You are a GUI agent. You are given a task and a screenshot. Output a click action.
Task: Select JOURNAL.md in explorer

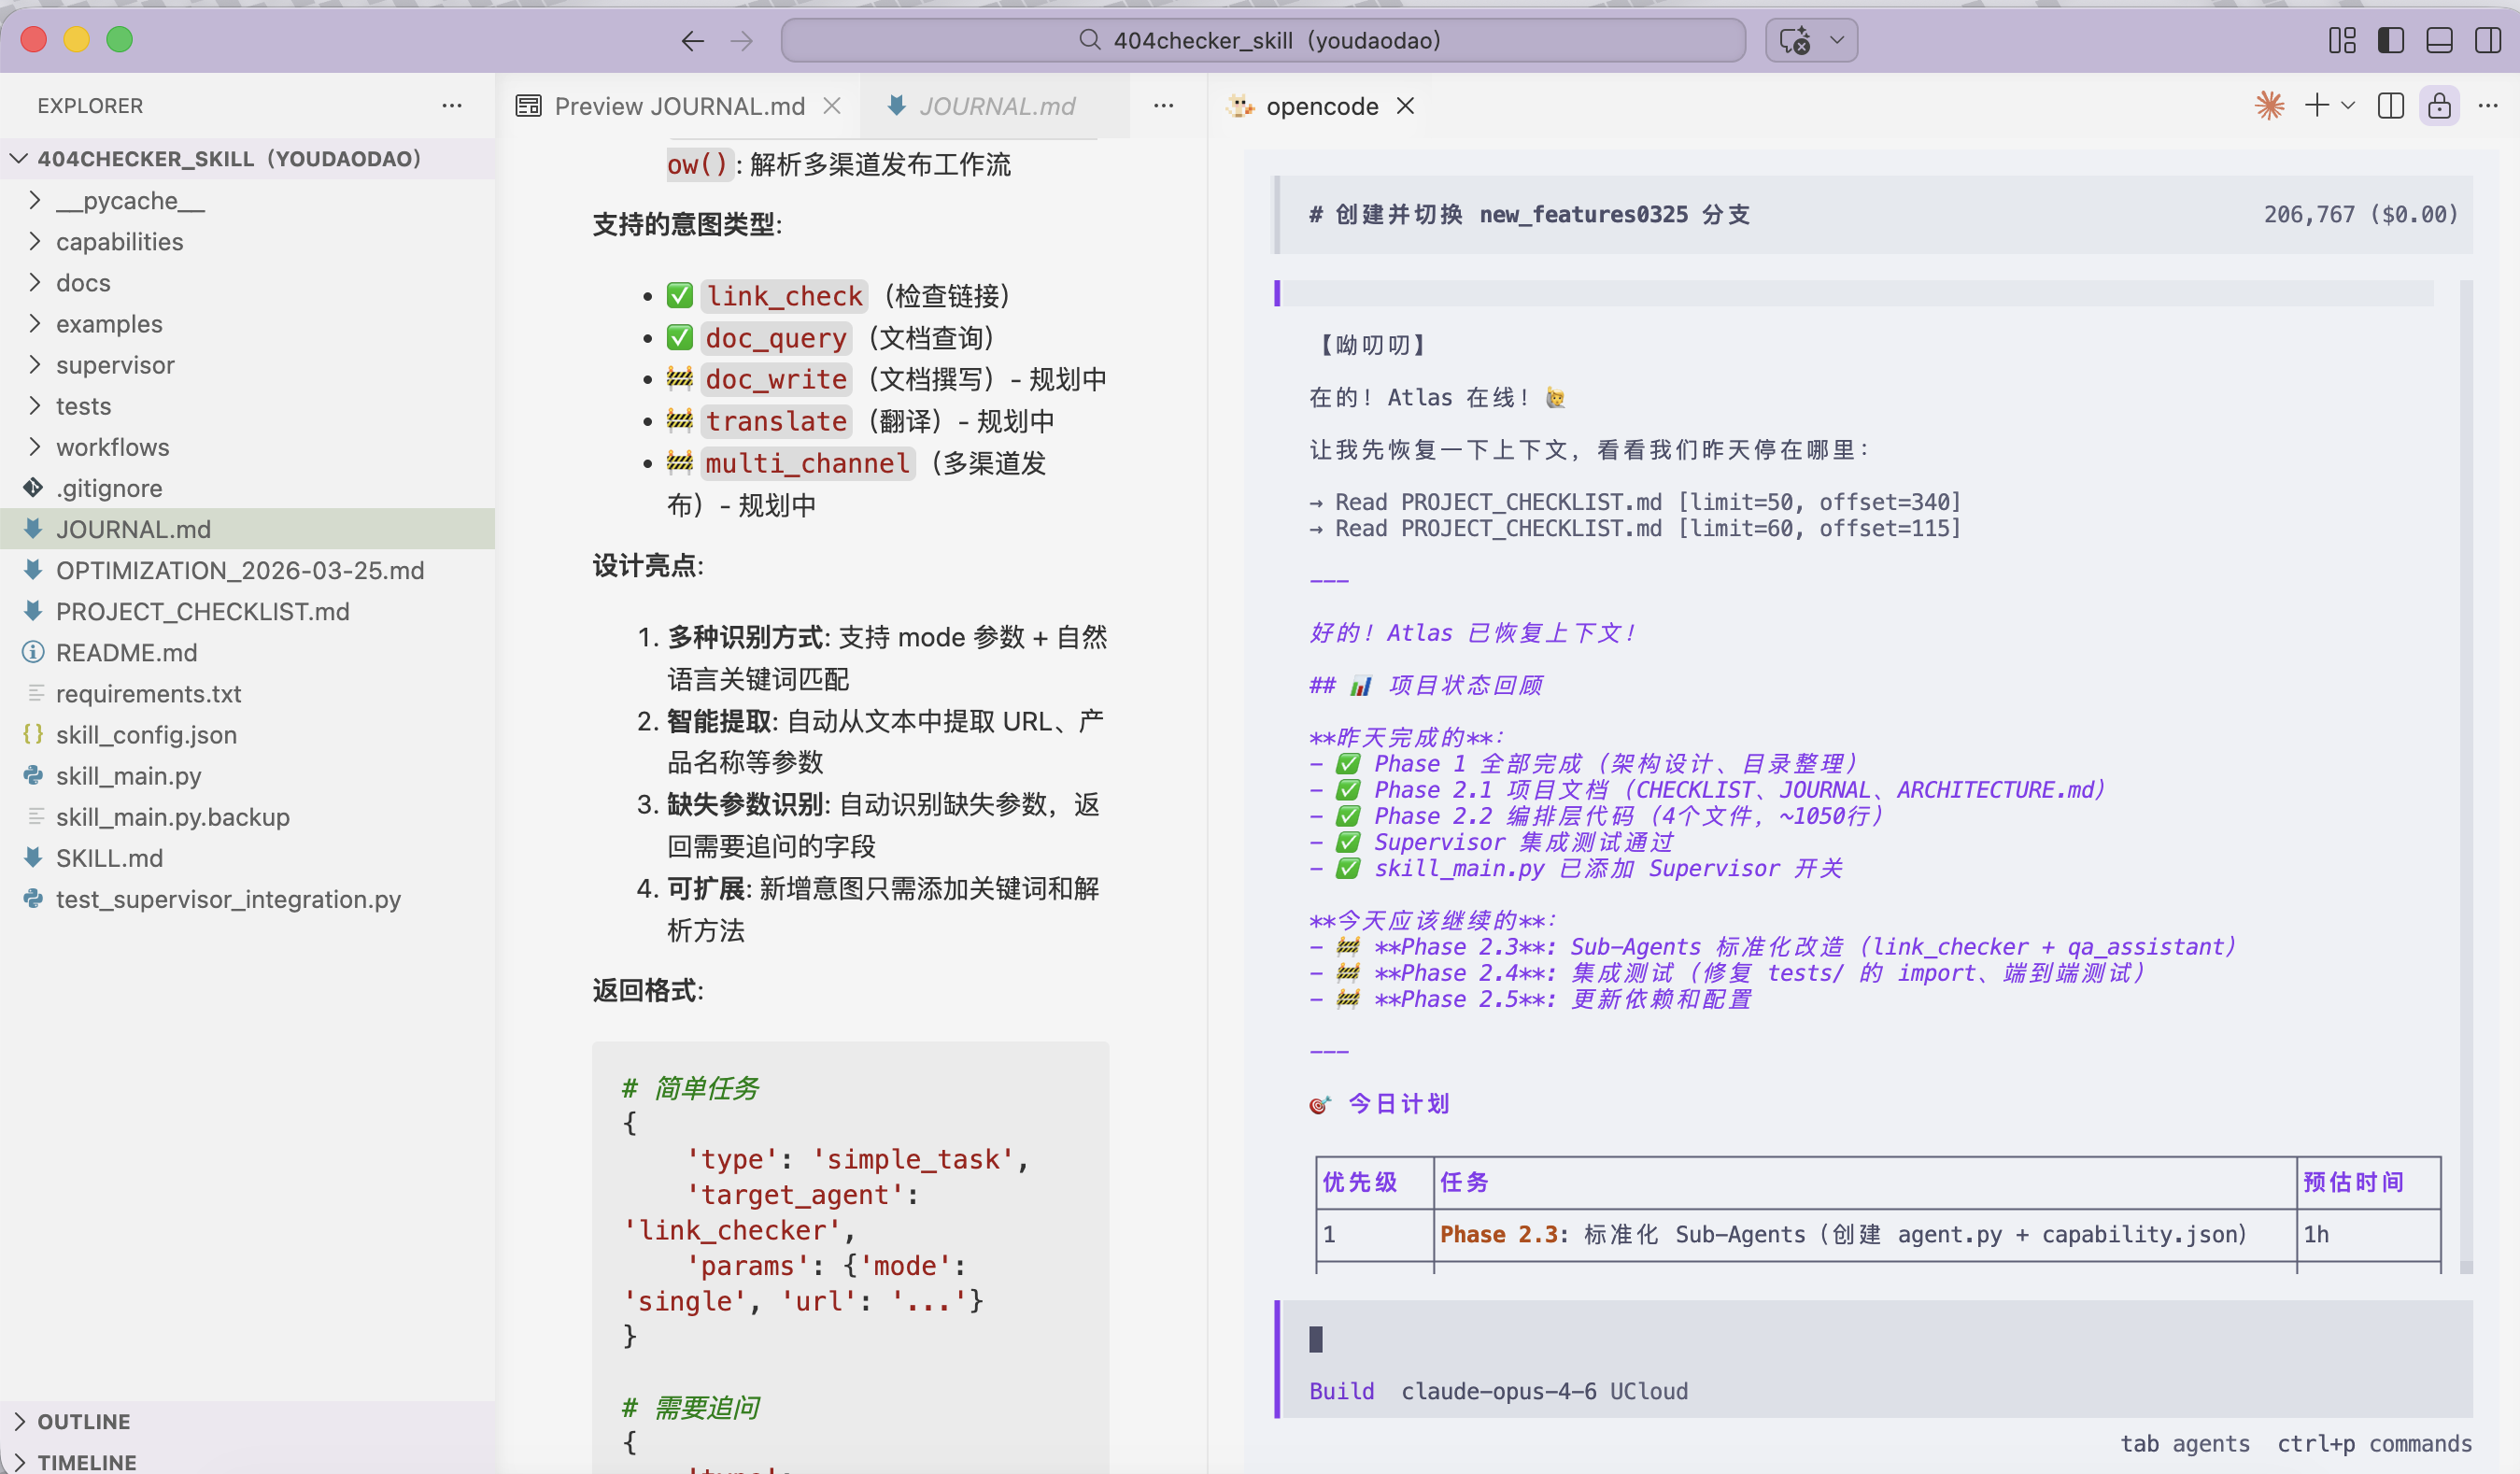[x=247, y=529]
